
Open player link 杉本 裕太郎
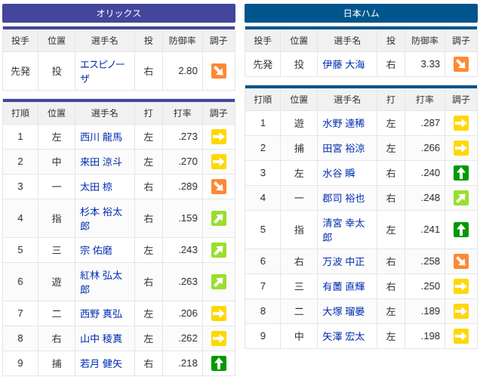tap(101, 219)
